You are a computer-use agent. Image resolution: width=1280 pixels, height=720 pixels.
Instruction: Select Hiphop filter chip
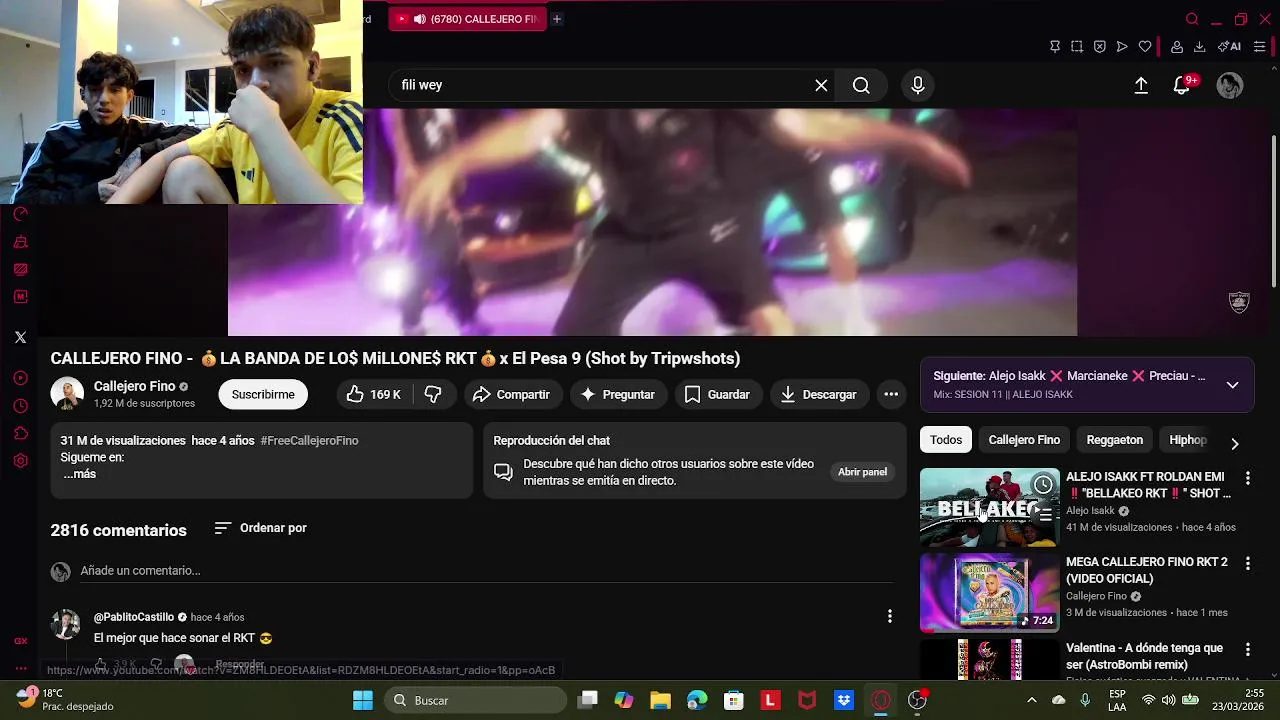click(x=1188, y=440)
